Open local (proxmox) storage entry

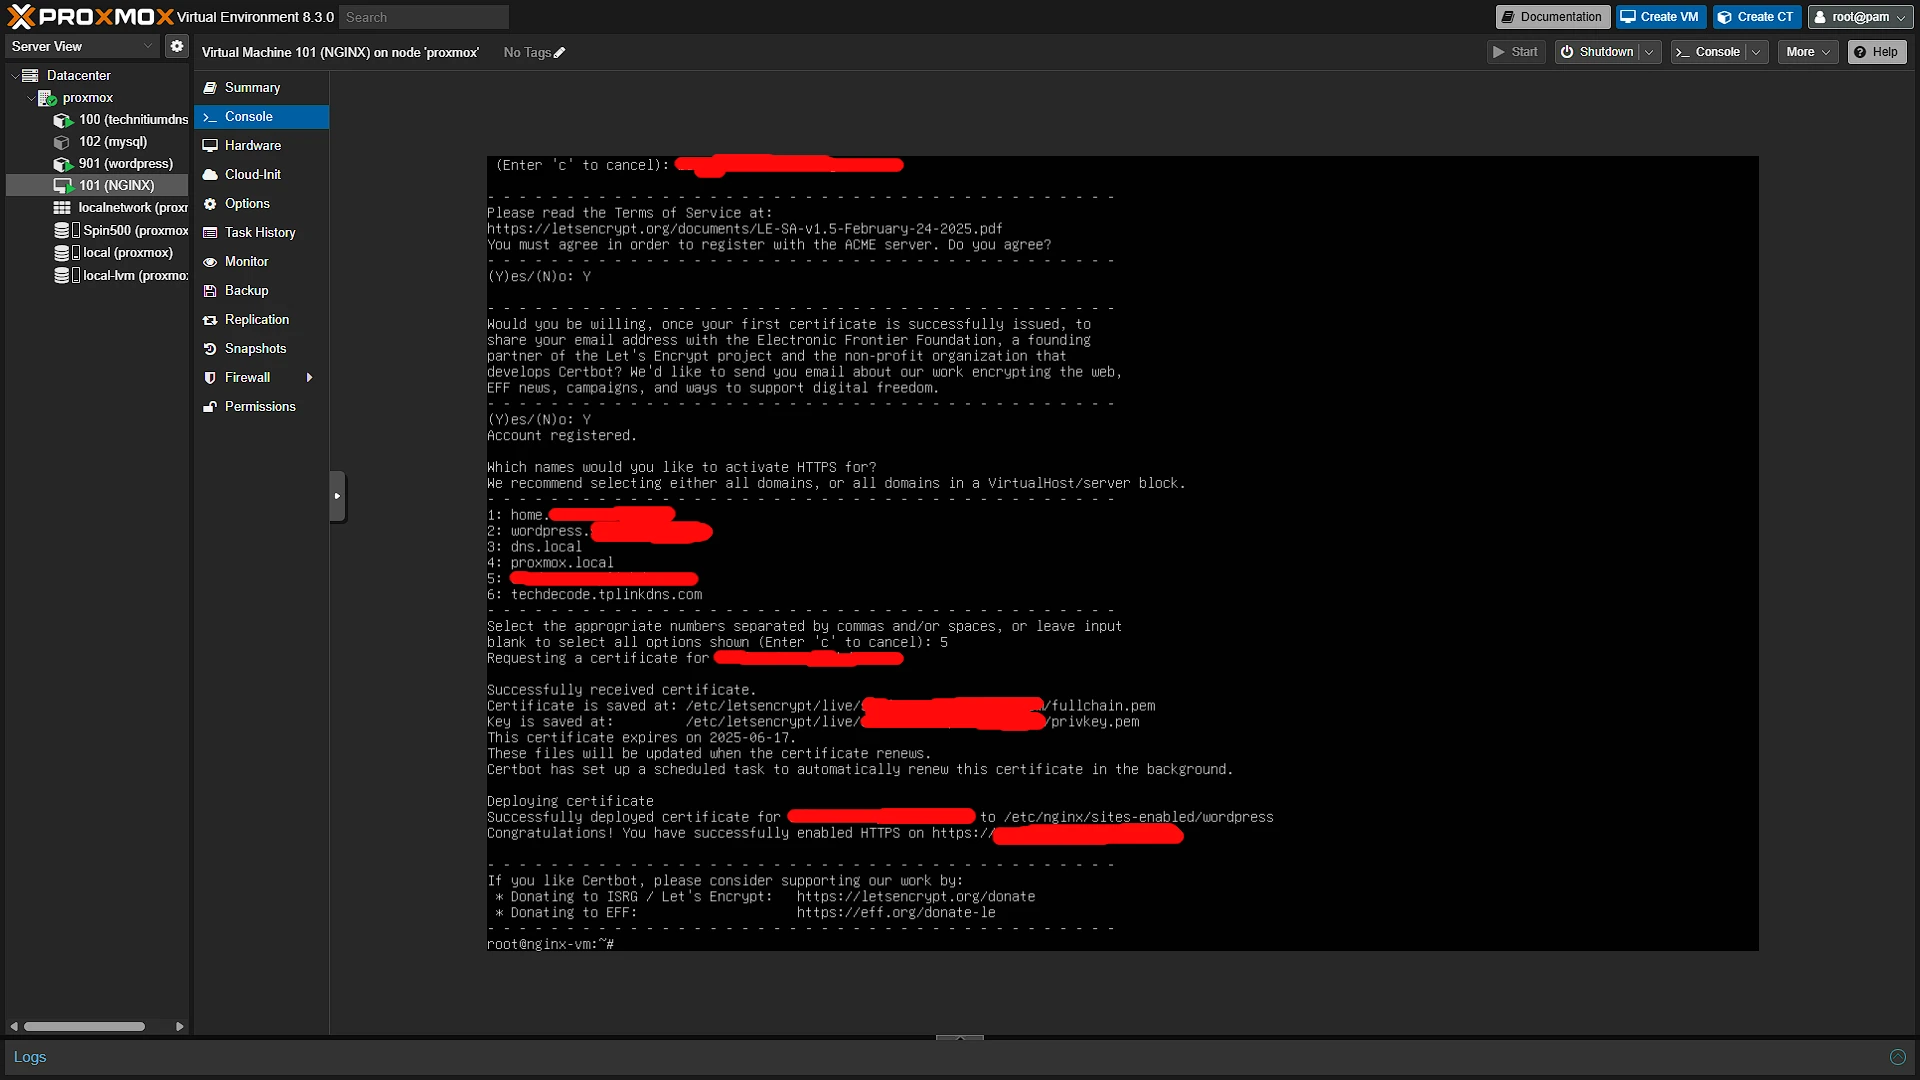(113, 252)
